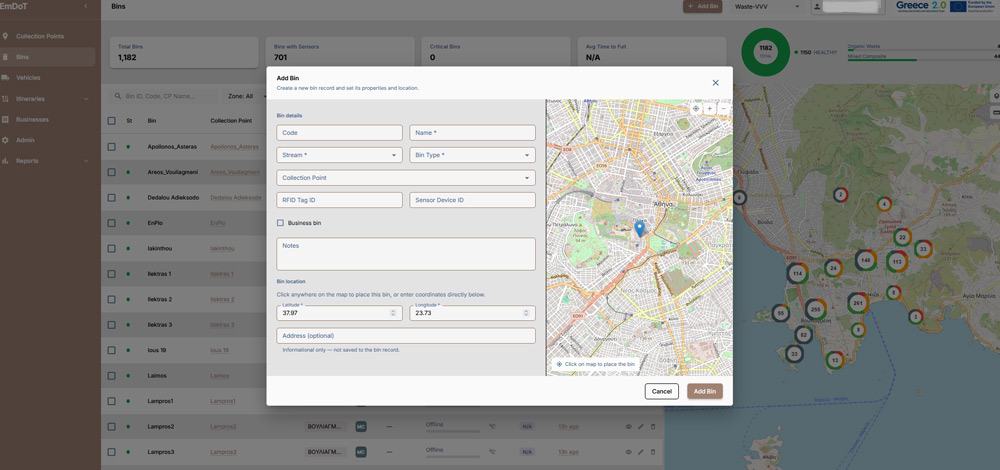Image resolution: width=1000 pixels, height=470 pixels.
Task: Zoom in on the dialog map
Action: (x=710, y=109)
